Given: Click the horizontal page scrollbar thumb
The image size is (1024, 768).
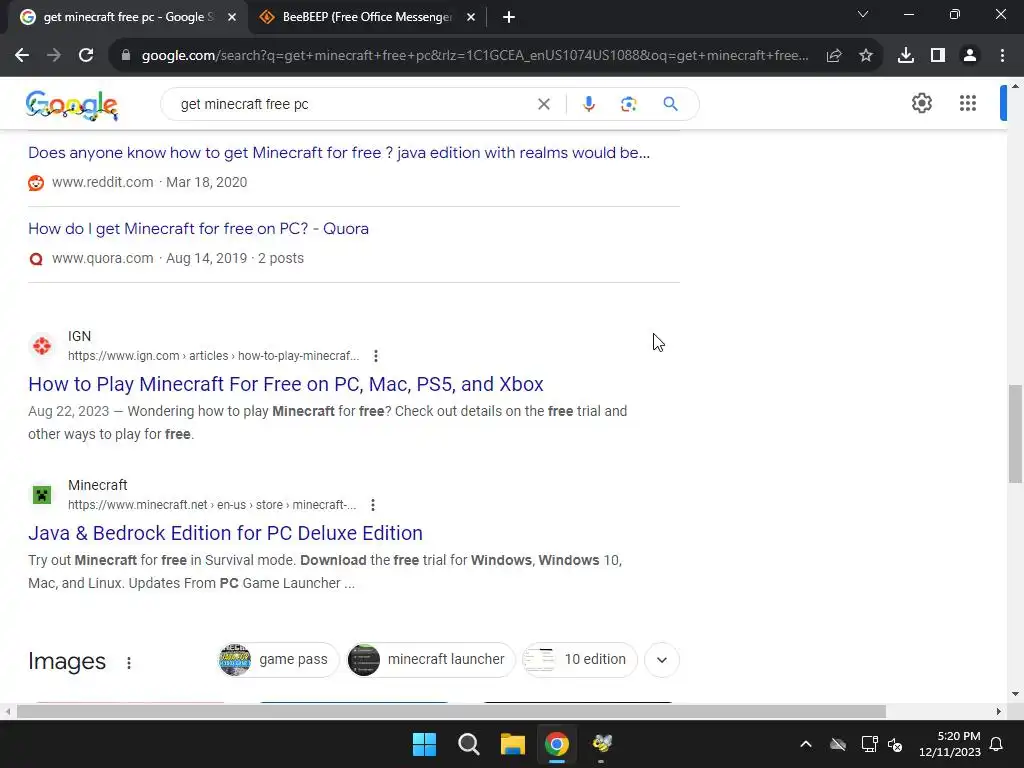Looking at the screenshot, I should pyautogui.click(x=451, y=712).
